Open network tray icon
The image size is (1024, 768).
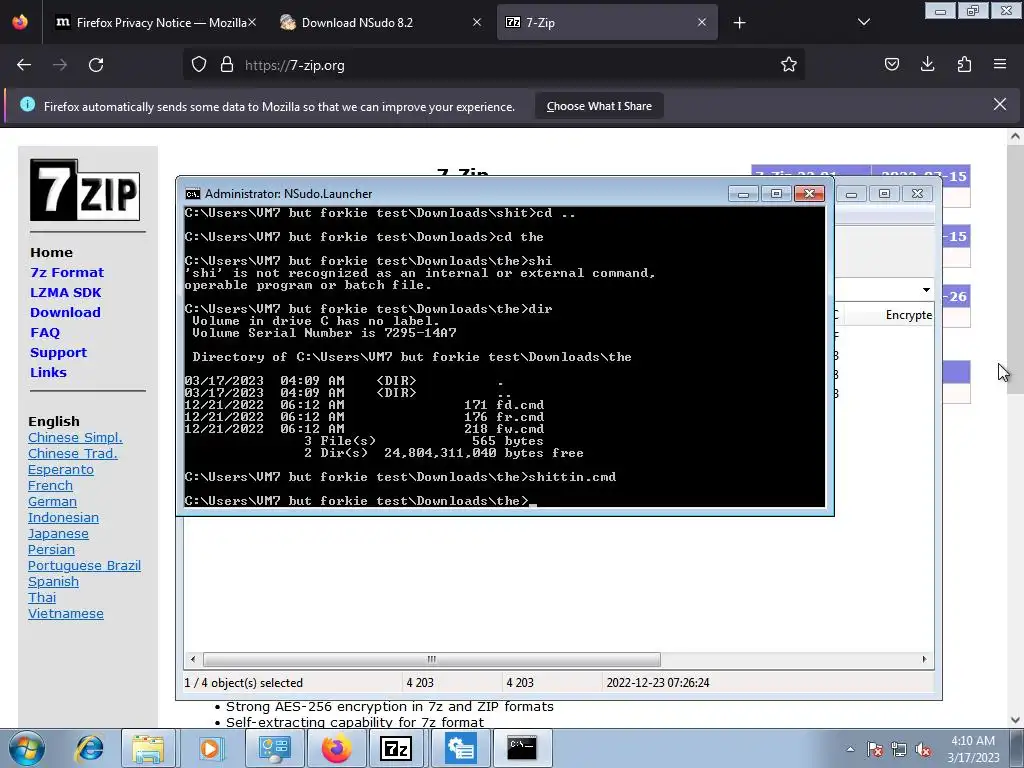tap(899, 749)
